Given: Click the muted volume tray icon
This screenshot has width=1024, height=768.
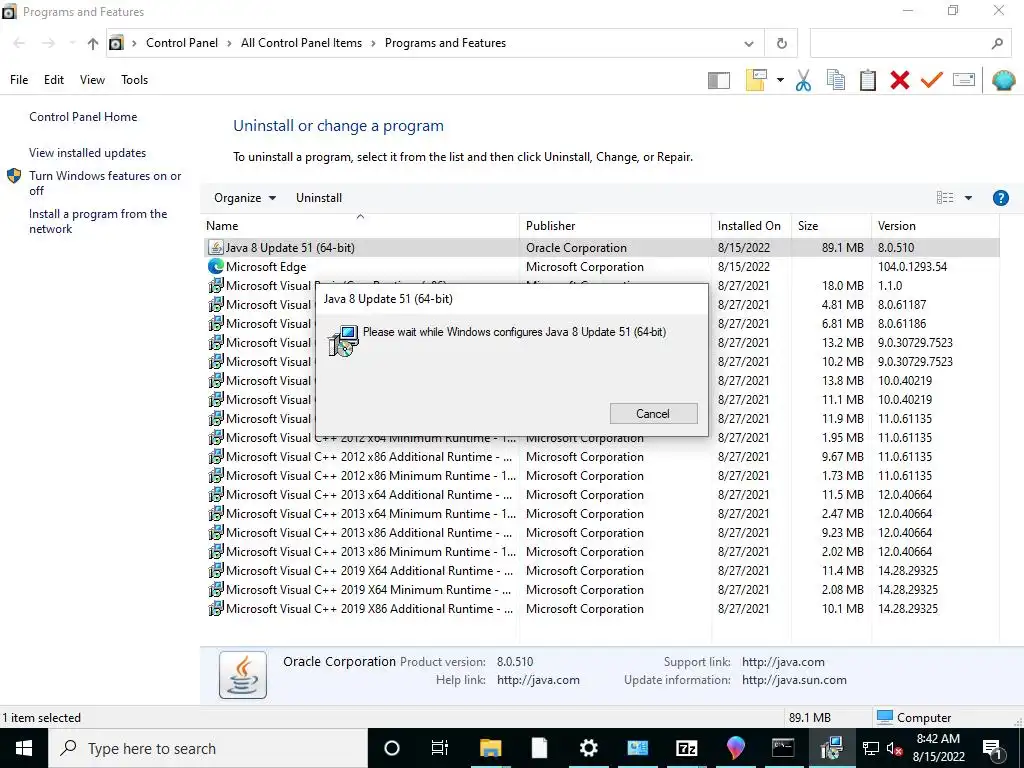Looking at the screenshot, I should coord(895,749).
